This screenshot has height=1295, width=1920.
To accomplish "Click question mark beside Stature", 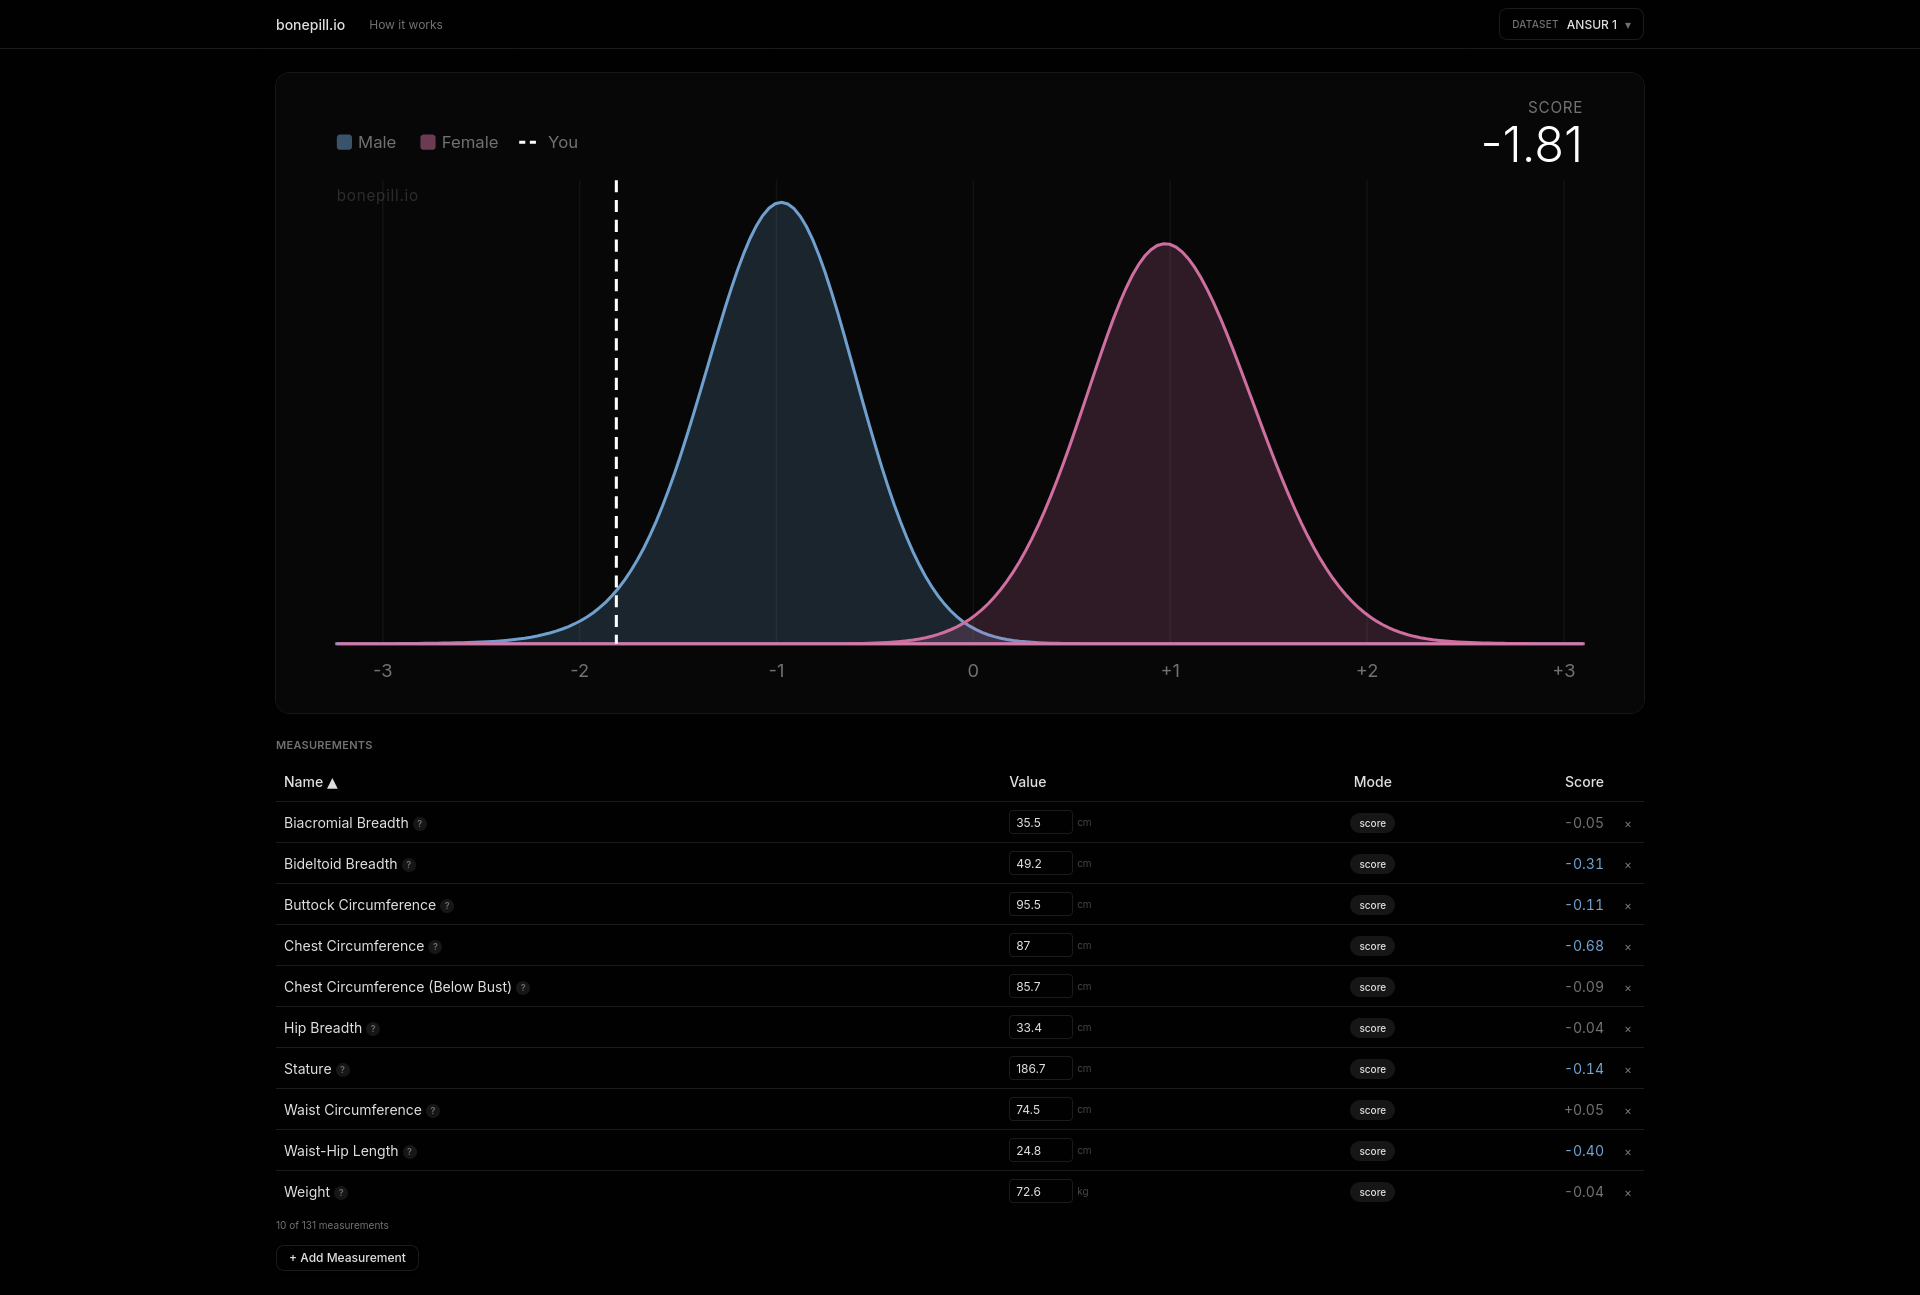I will click(x=342, y=1070).
